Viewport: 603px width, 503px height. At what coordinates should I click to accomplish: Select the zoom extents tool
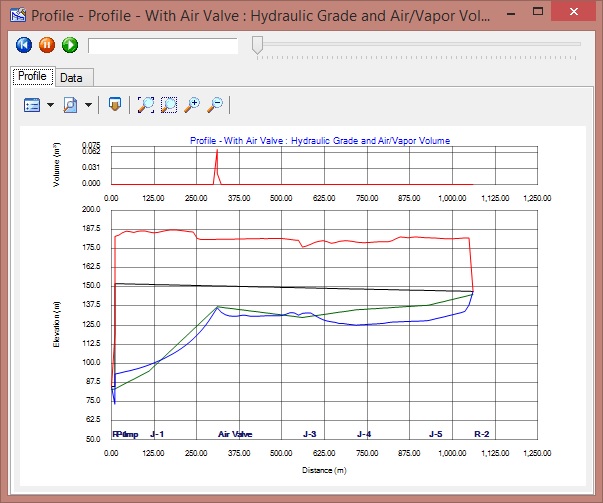pyautogui.click(x=147, y=104)
